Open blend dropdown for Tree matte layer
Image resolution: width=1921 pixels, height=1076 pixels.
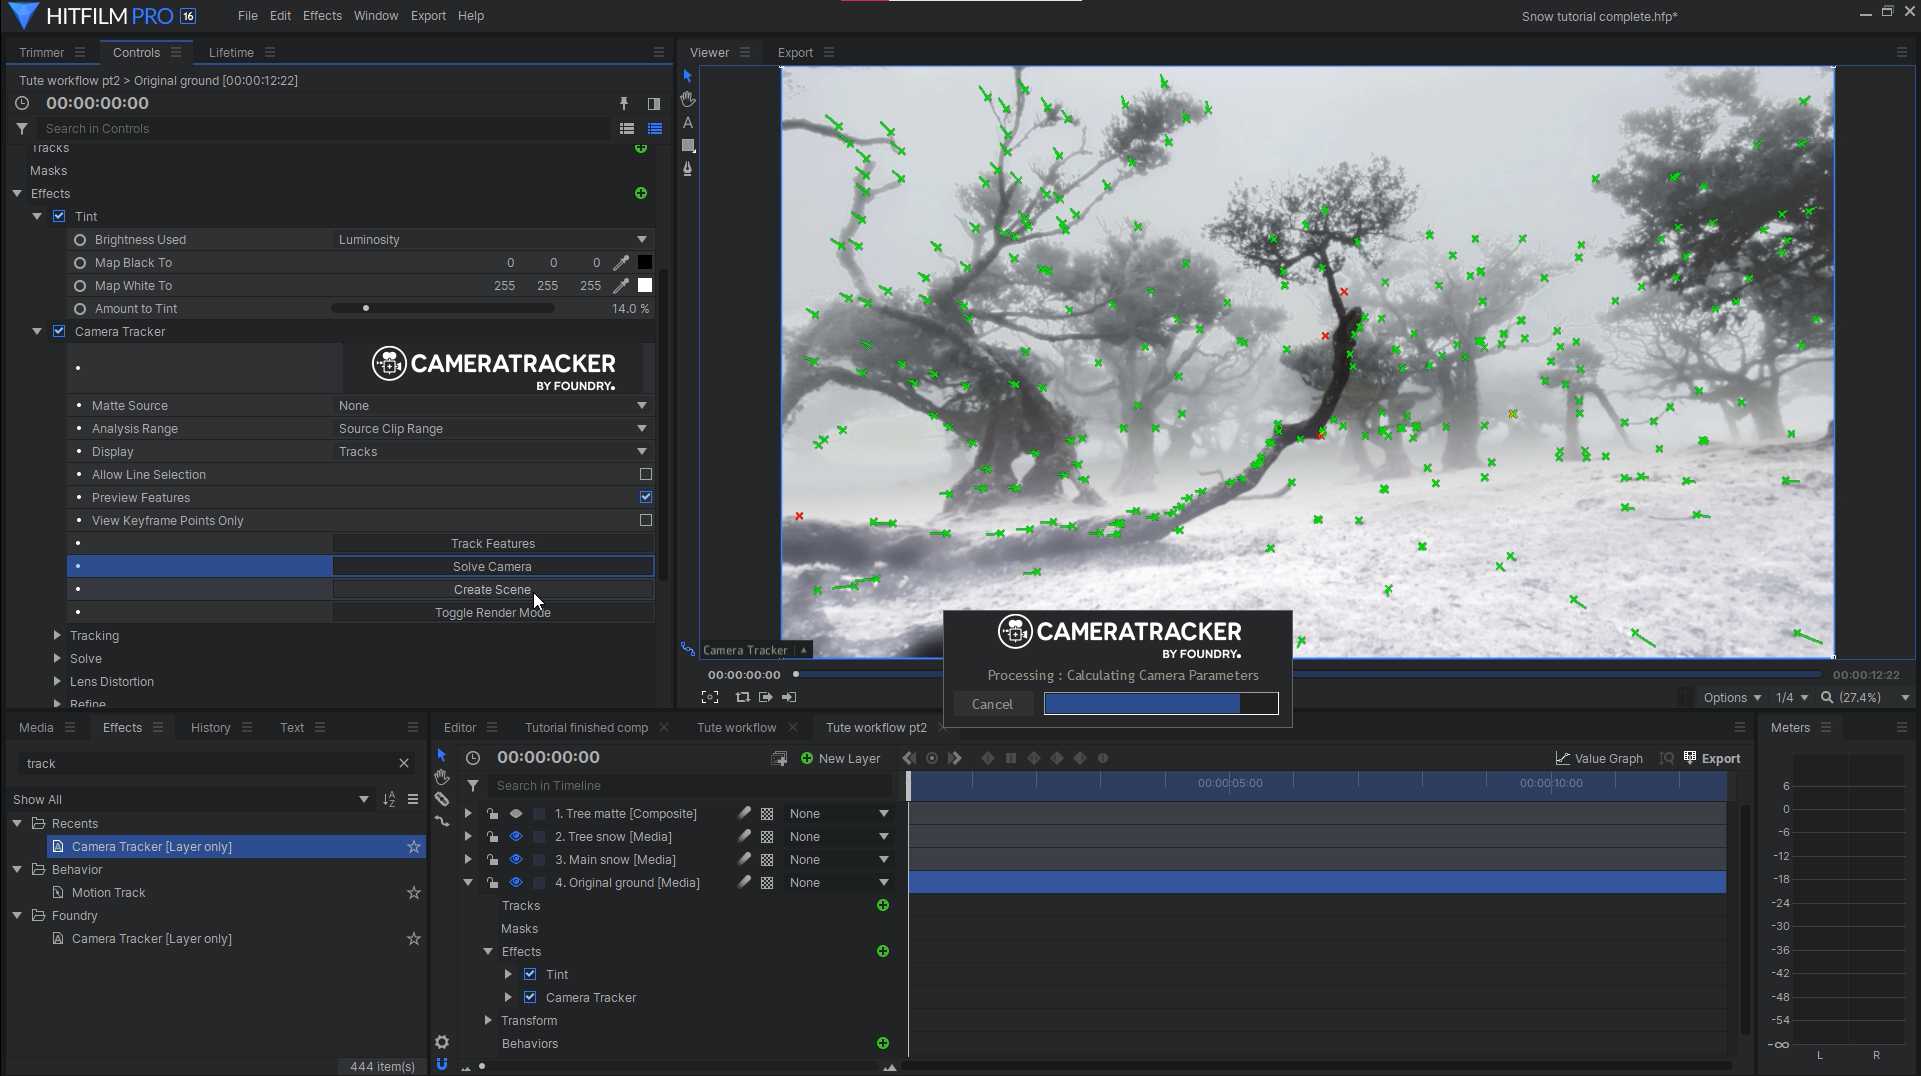839,814
